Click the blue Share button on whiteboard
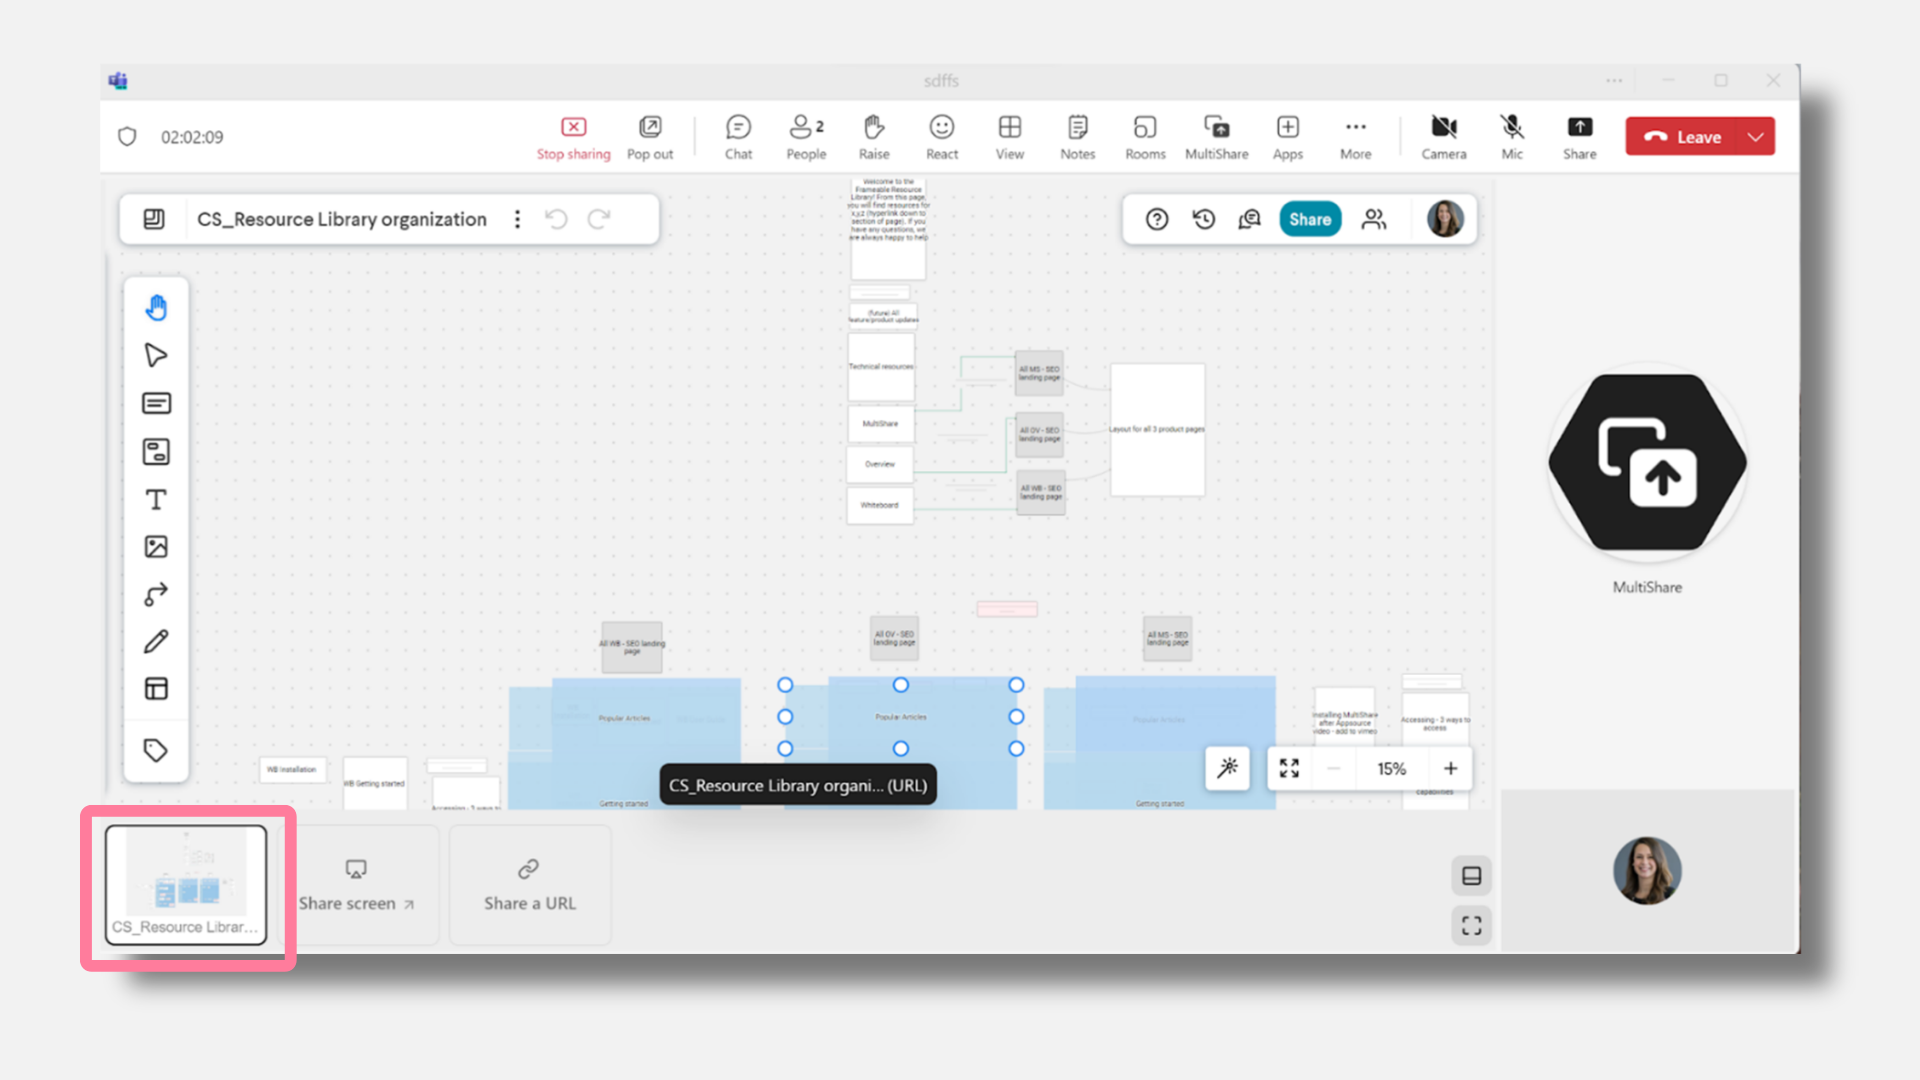This screenshot has width=1920, height=1080. pos(1310,219)
